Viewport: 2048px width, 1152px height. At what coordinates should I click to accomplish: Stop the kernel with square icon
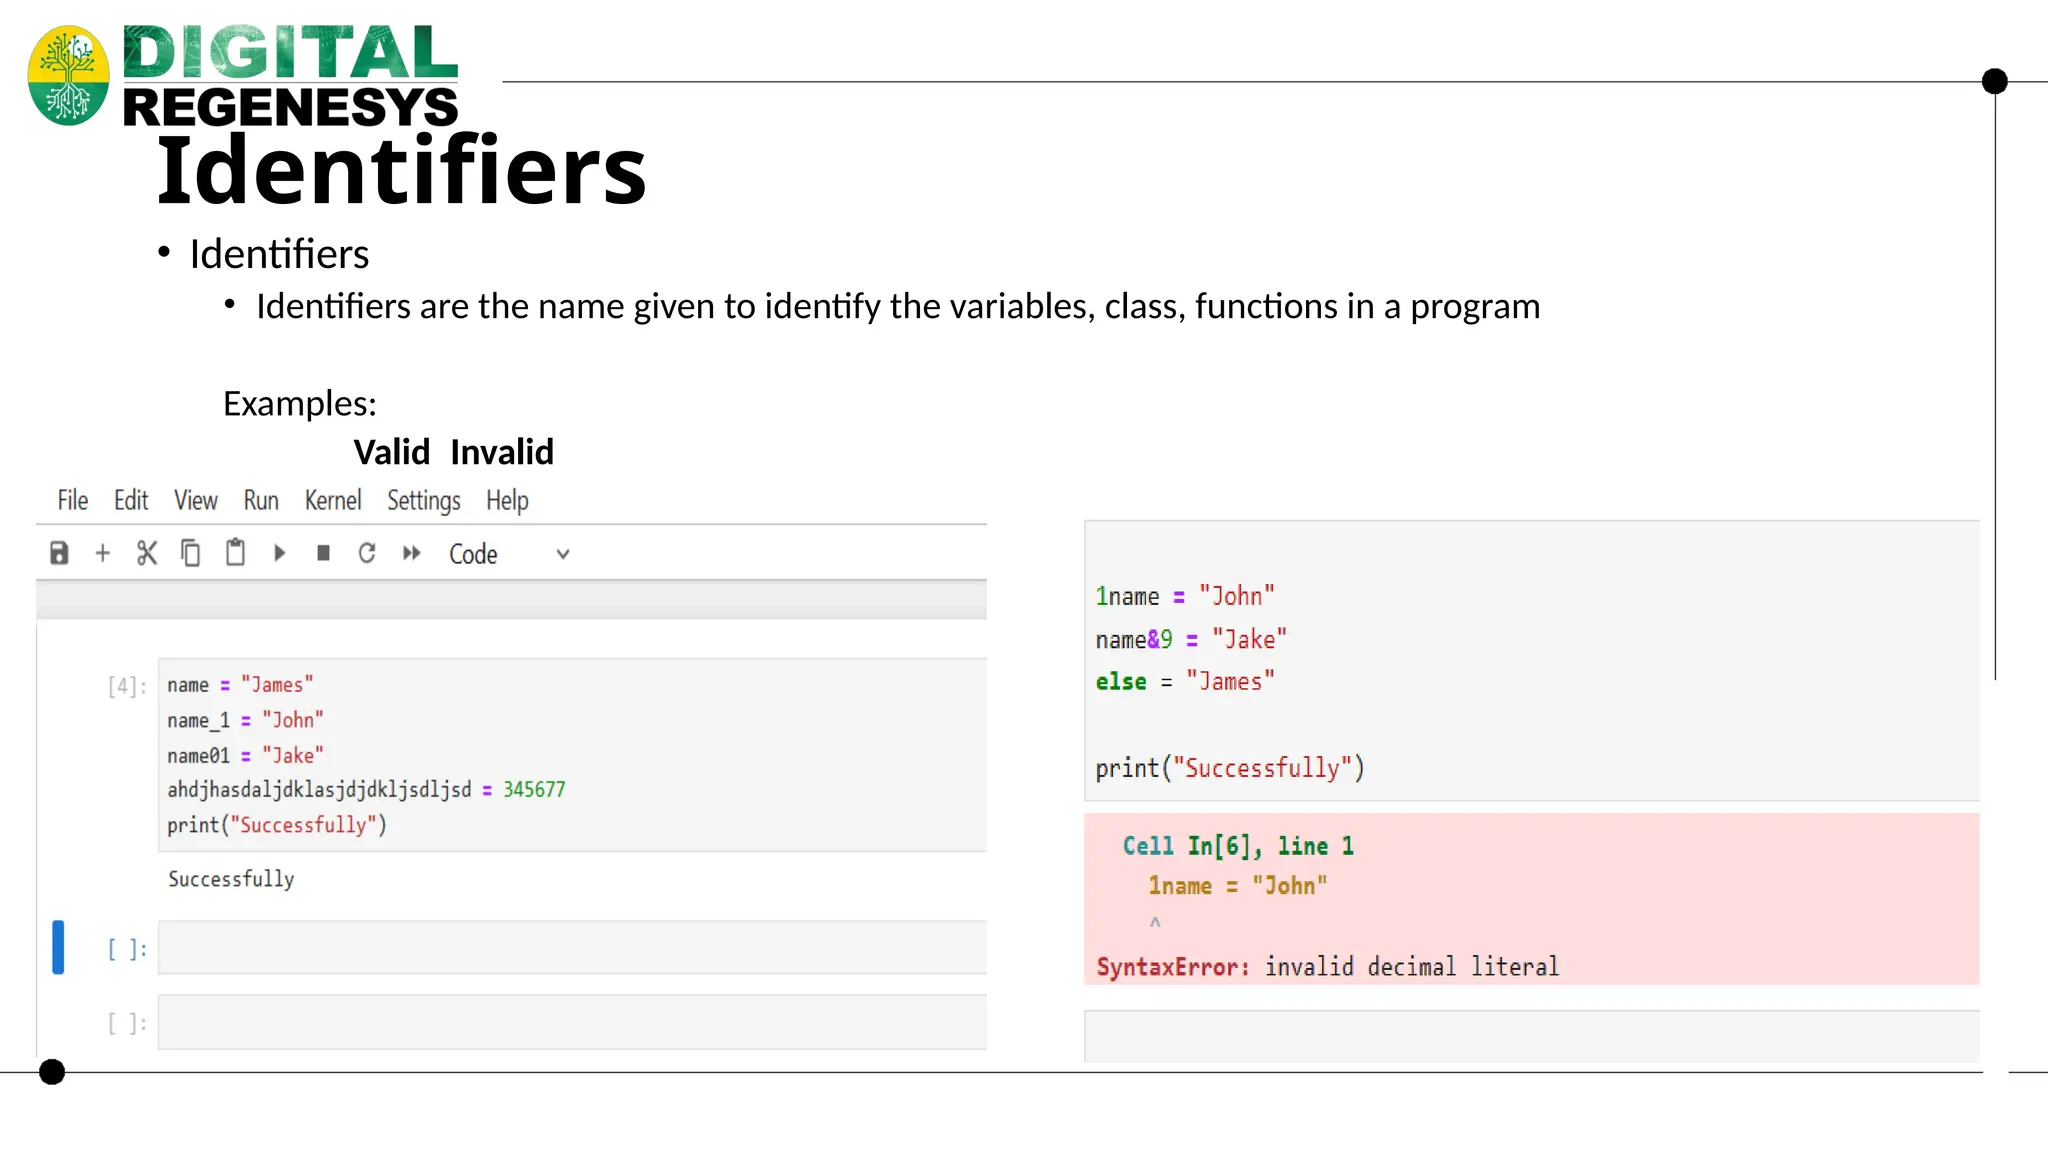coord(323,553)
